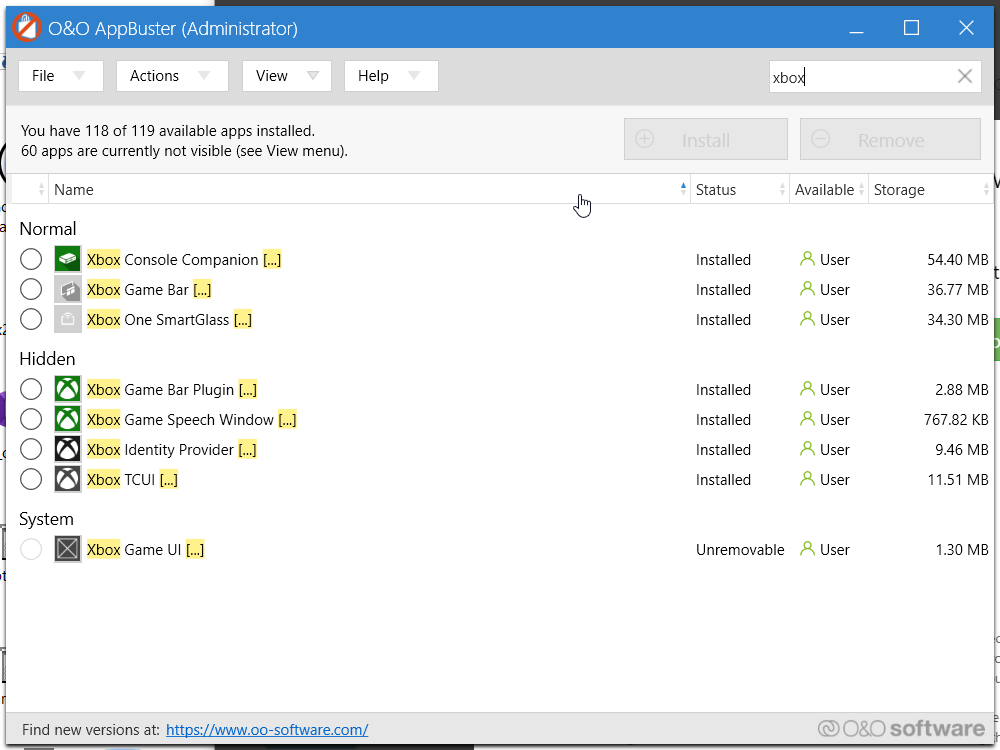Click the 767.82 KB storage value

tap(956, 420)
